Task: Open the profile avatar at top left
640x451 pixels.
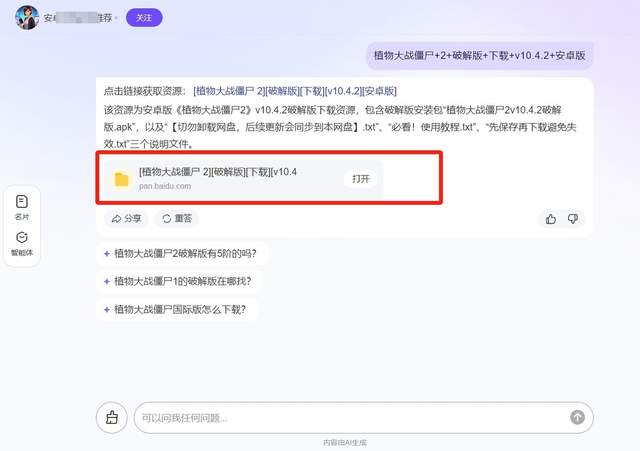Action: coord(27,18)
